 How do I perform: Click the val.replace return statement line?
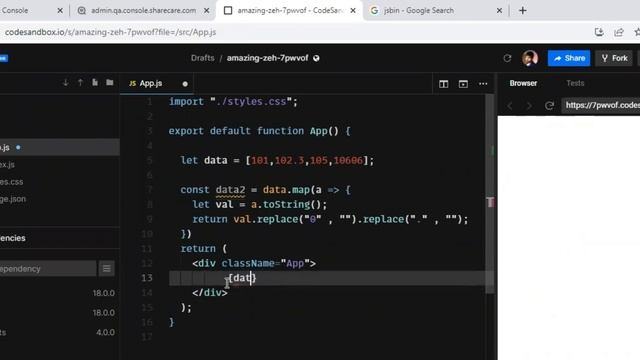330,219
